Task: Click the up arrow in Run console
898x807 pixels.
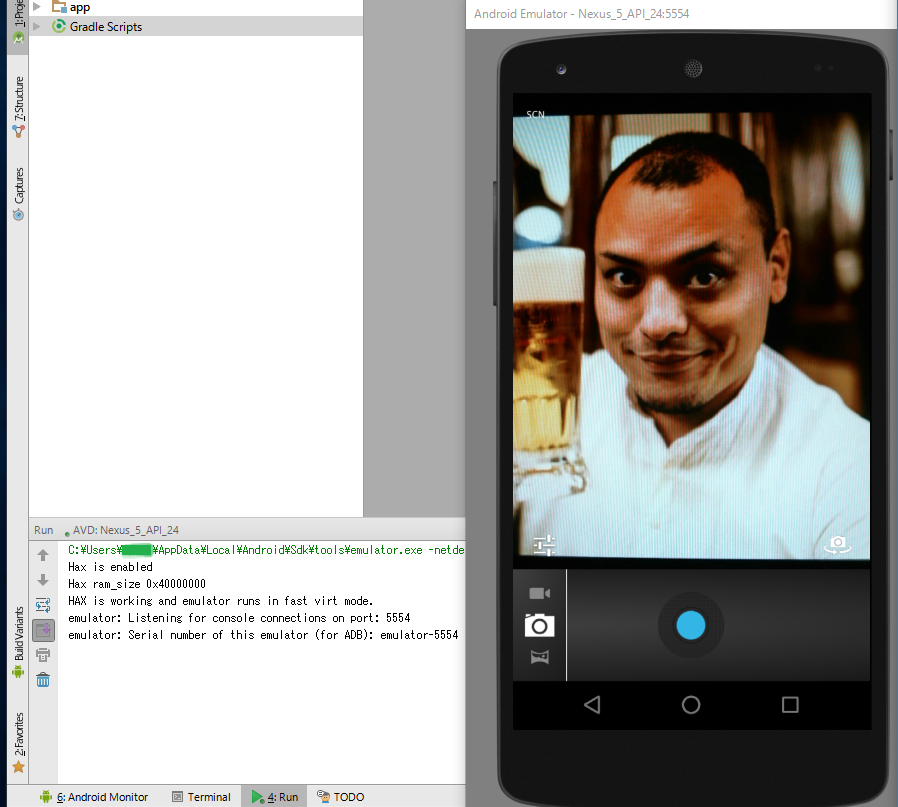Action: pyautogui.click(x=43, y=555)
